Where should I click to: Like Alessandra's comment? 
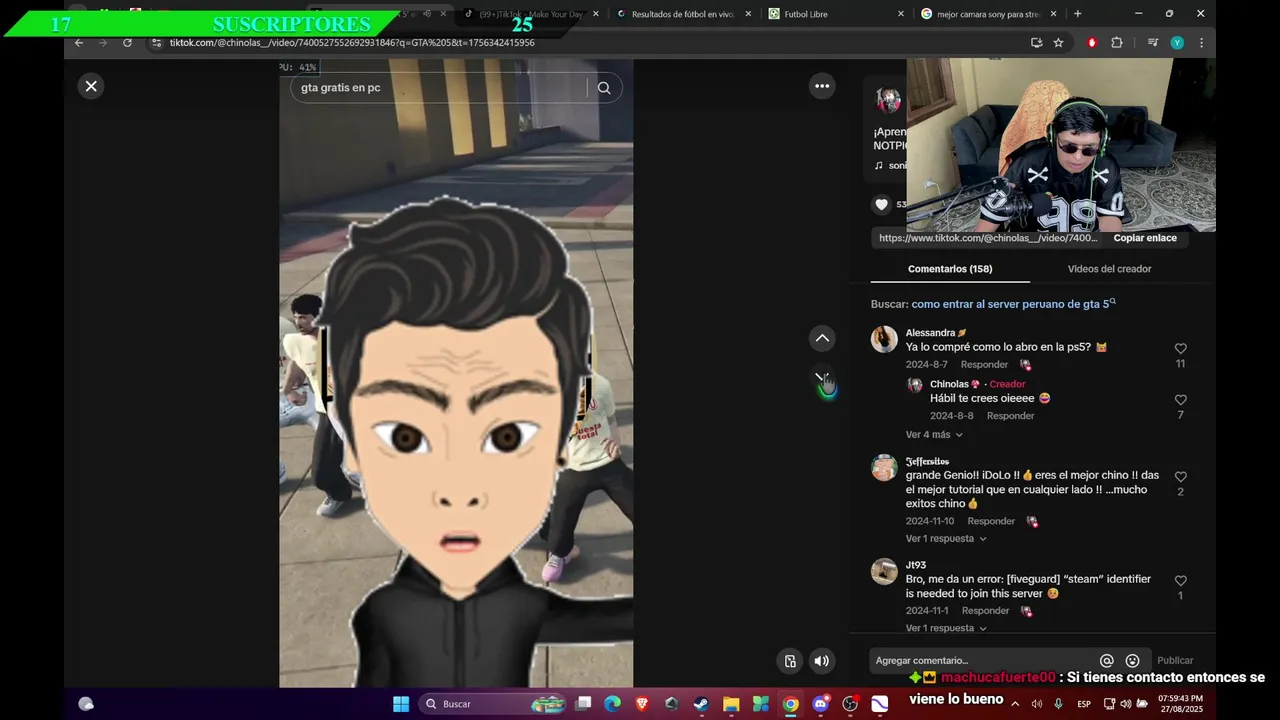[x=1180, y=349]
